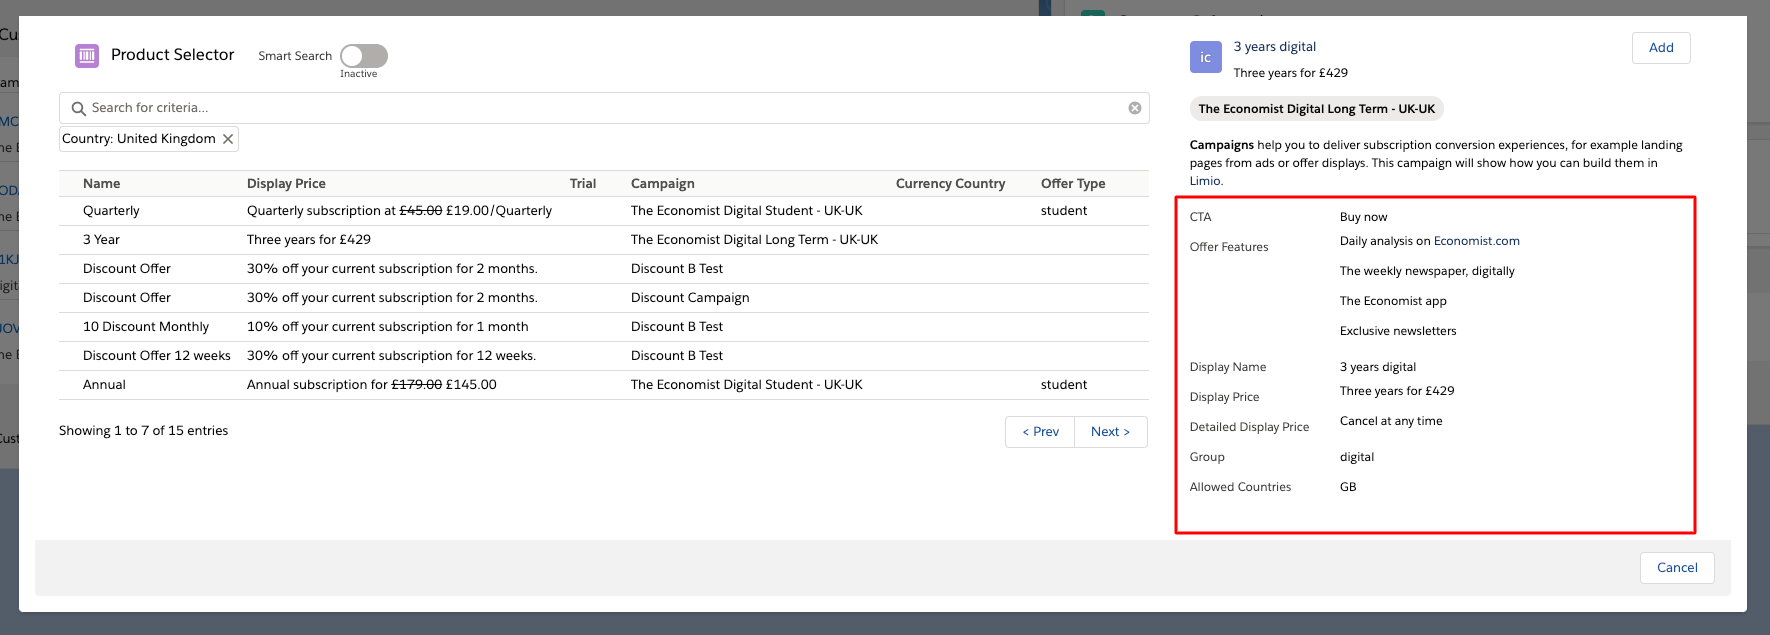Screen dimensions: 1770x635
Task: Select the 10 Discount Monthly row
Action: (x=603, y=327)
